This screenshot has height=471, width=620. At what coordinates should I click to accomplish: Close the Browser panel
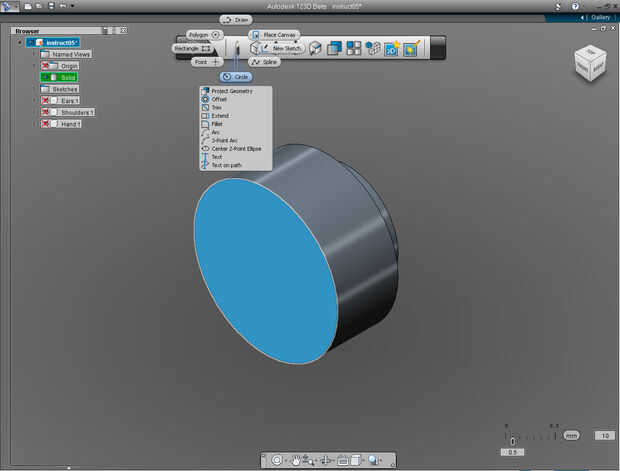[124, 30]
